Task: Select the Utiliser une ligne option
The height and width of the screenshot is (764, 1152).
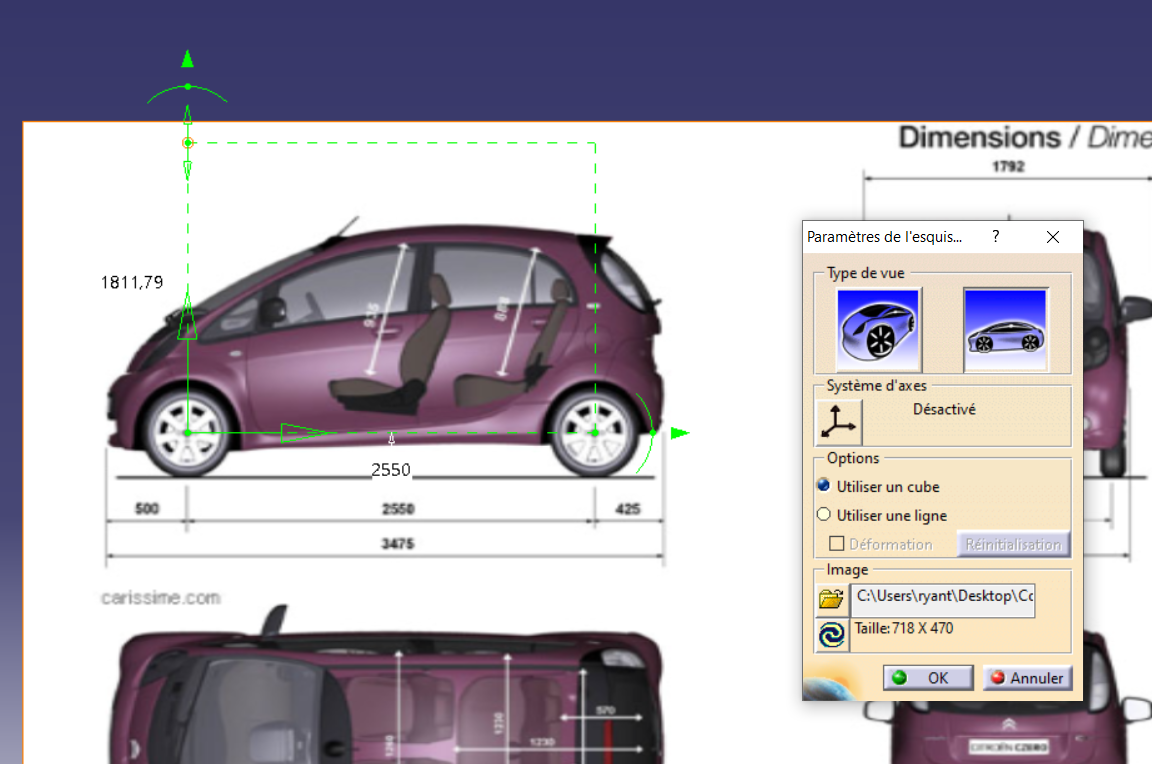Action: pos(824,515)
